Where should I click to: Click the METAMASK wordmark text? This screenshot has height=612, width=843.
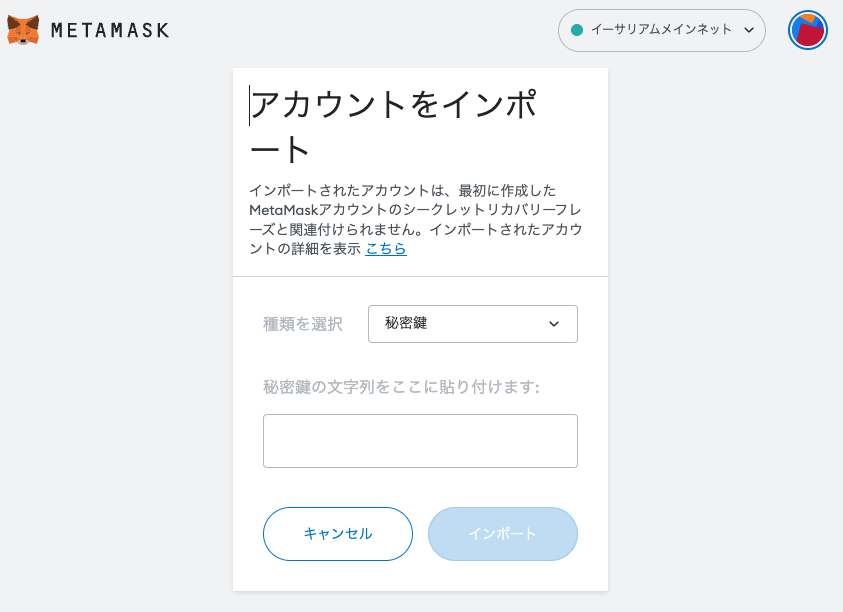110,31
